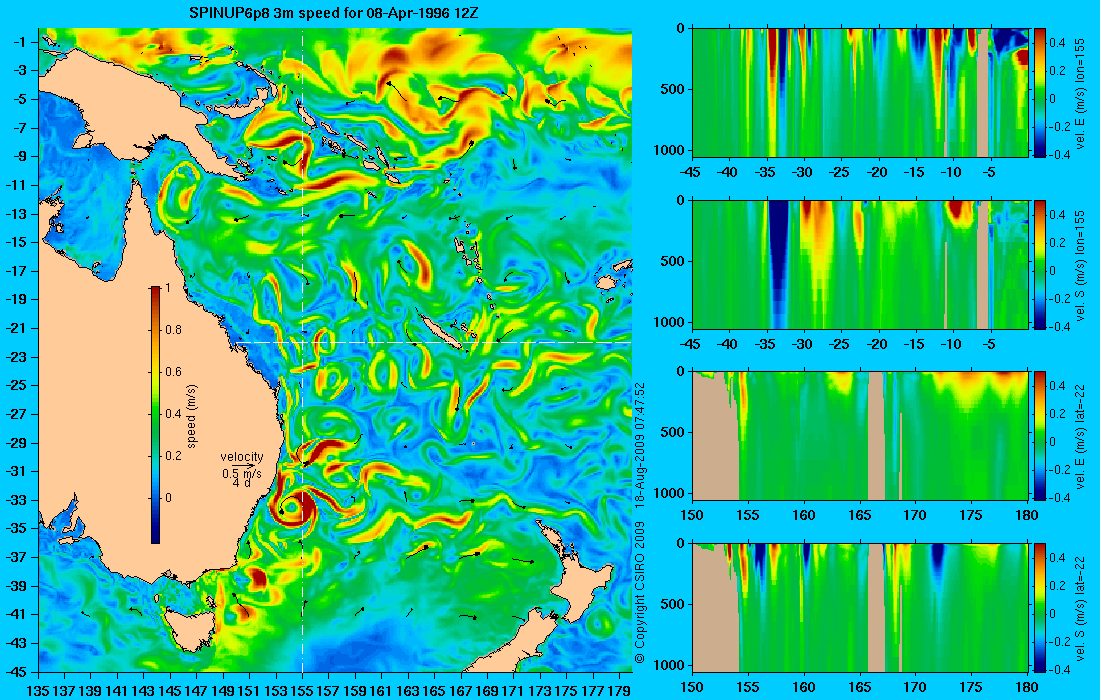Click the "© Copyright CSIRO 2009" vertical text
The height and width of the screenshot is (700, 1100).
639,592
